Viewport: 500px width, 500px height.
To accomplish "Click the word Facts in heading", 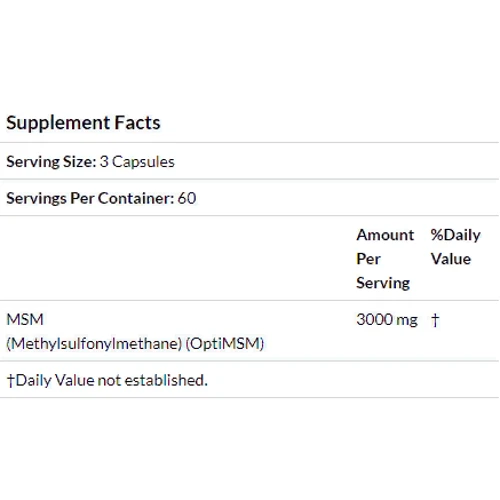I will point(138,122).
